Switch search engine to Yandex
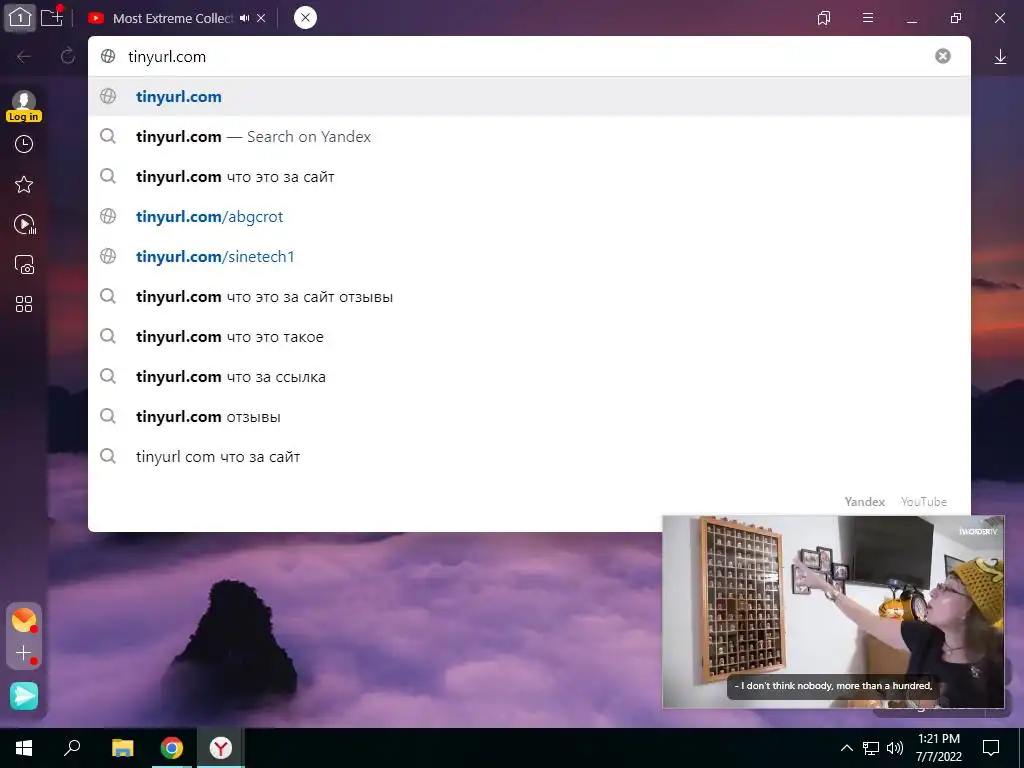This screenshot has height=768, width=1024. coord(865,502)
